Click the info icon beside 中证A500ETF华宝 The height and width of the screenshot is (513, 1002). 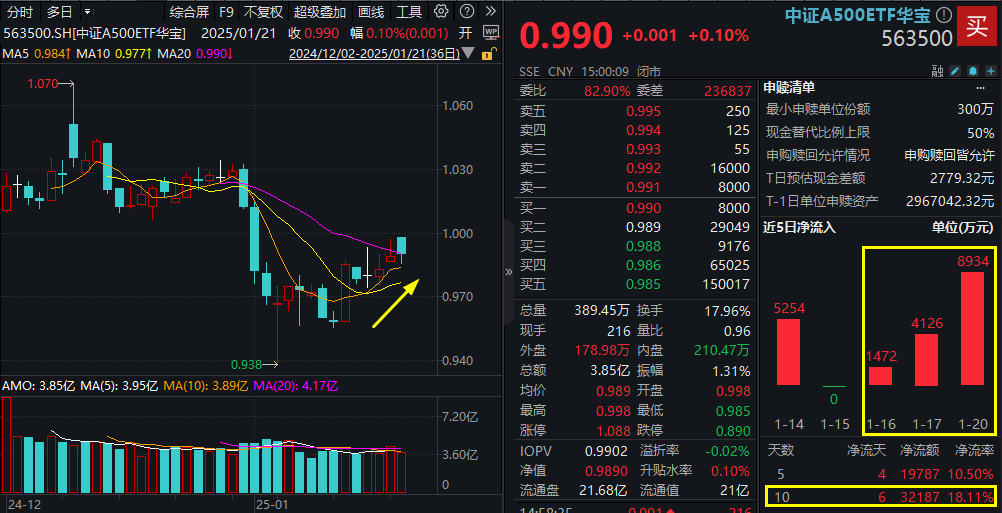coord(944,14)
